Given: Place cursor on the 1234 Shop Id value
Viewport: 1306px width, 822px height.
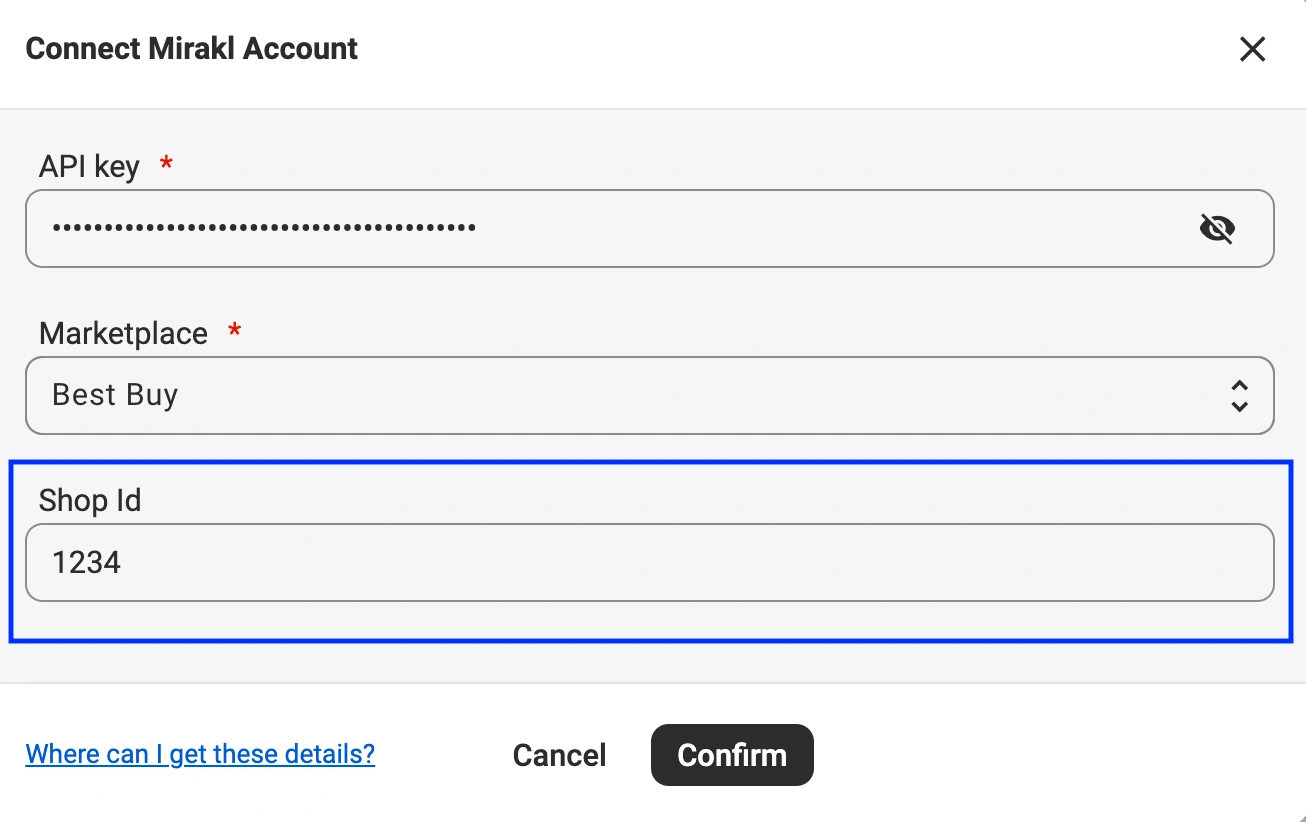Looking at the screenshot, I should click(87, 562).
